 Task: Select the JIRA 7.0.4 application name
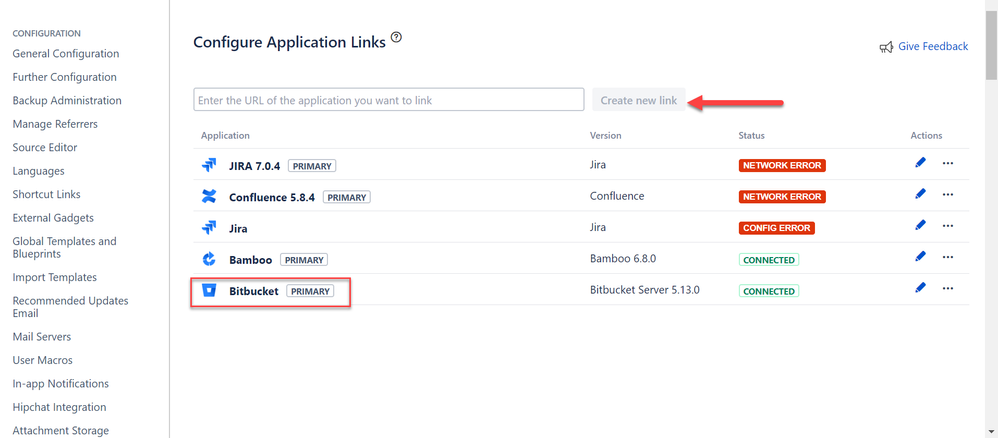pos(256,166)
